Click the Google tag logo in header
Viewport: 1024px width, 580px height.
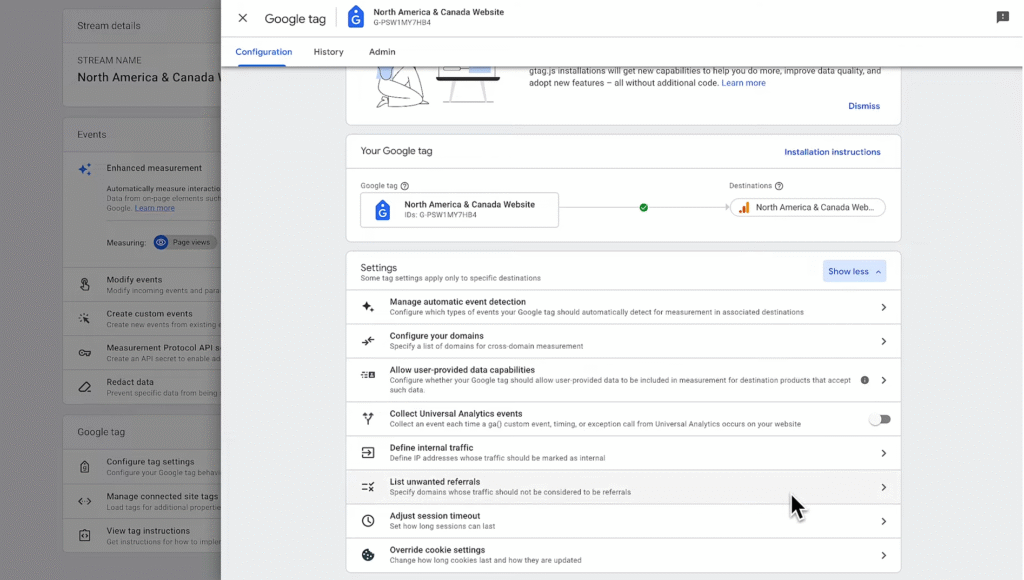point(356,17)
